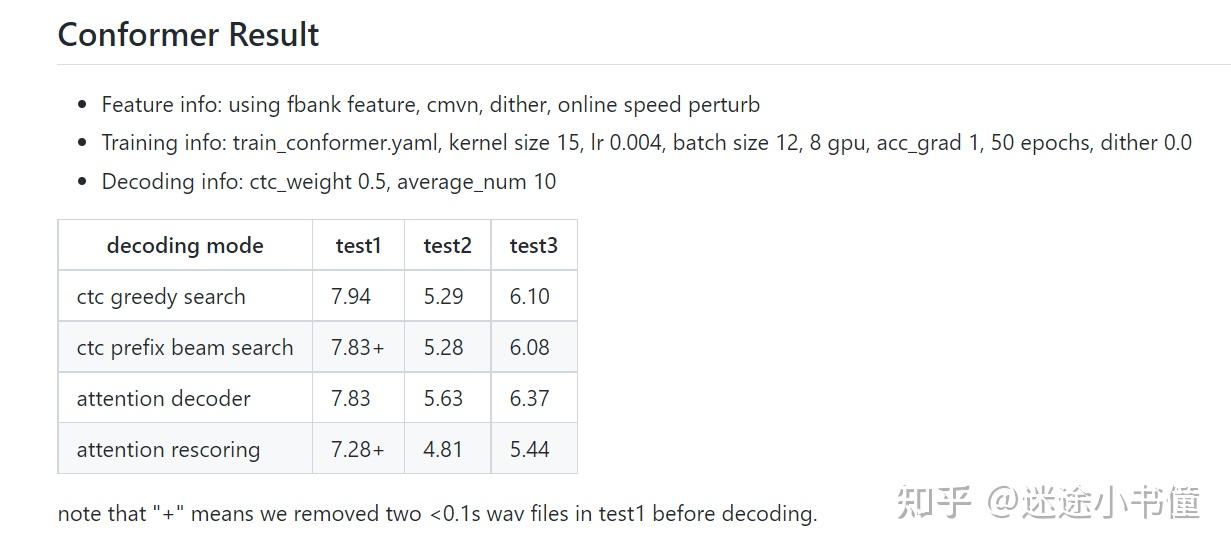Click the 6.37 cell under test3
The height and width of the screenshot is (551, 1231).
(x=529, y=399)
